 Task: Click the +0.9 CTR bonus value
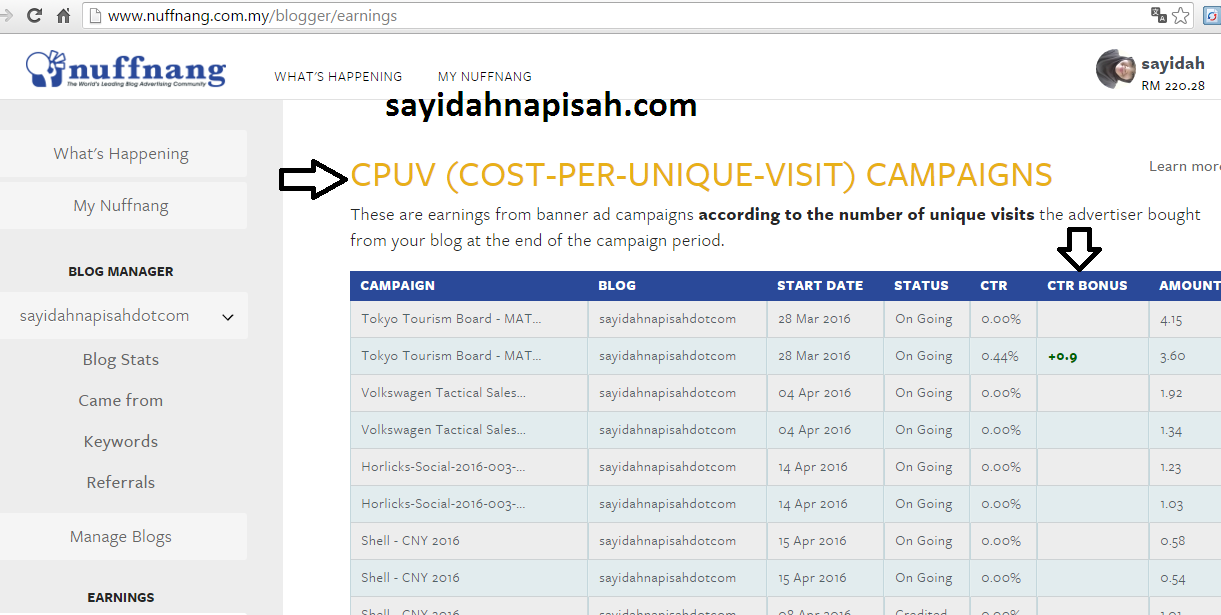coord(1063,357)
